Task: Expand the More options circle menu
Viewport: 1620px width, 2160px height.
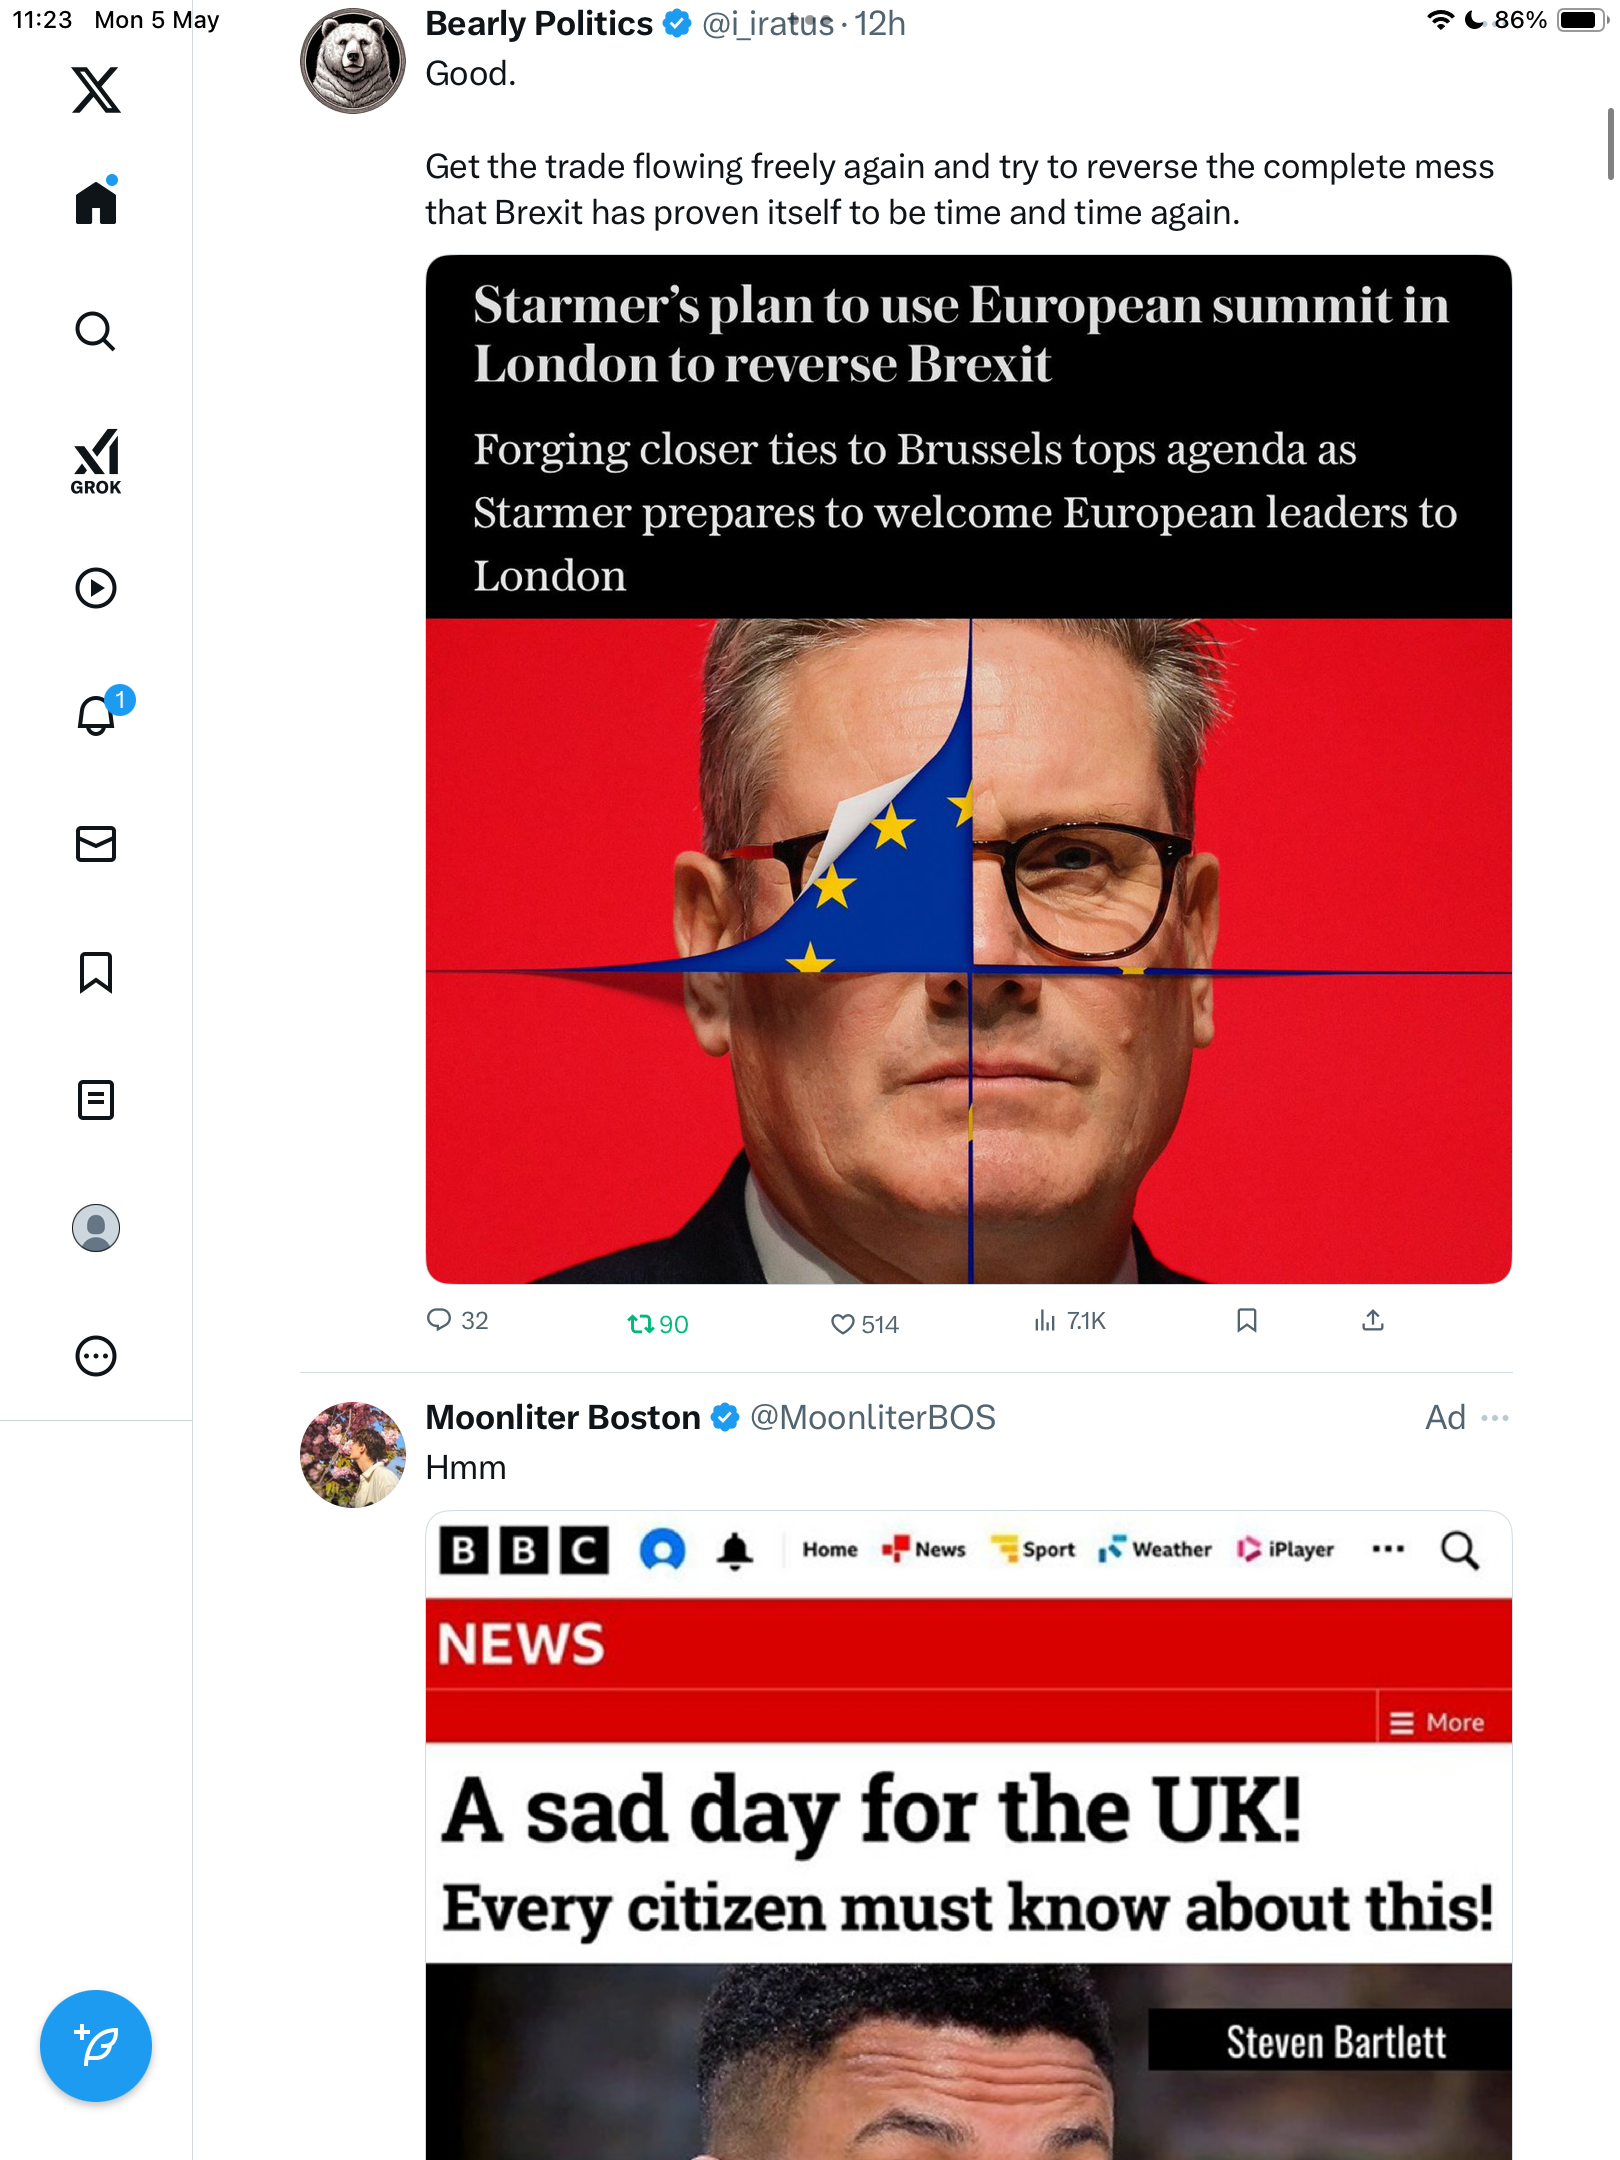Action: (96, 1356)
